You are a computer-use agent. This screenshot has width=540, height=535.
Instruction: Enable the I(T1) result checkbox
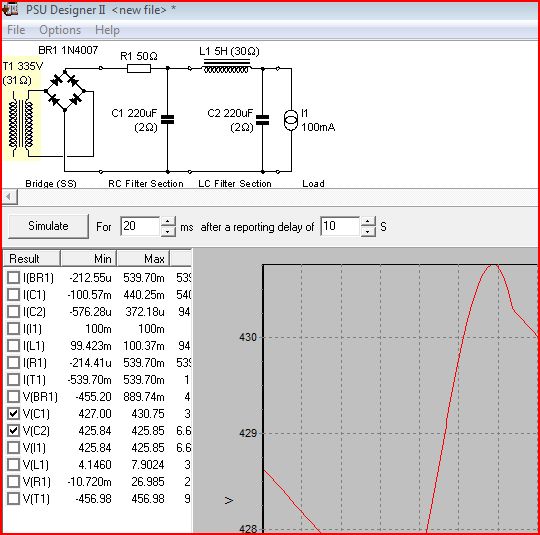(x=13, y=380)
